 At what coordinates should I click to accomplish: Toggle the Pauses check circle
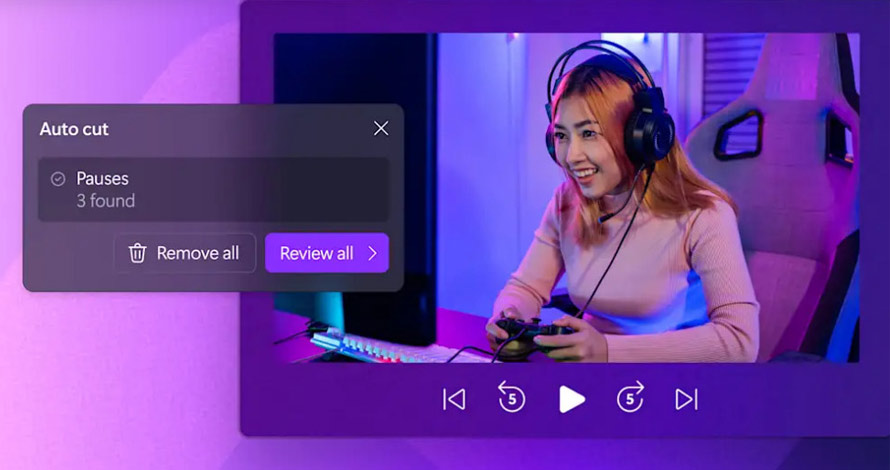coord(58,179)
